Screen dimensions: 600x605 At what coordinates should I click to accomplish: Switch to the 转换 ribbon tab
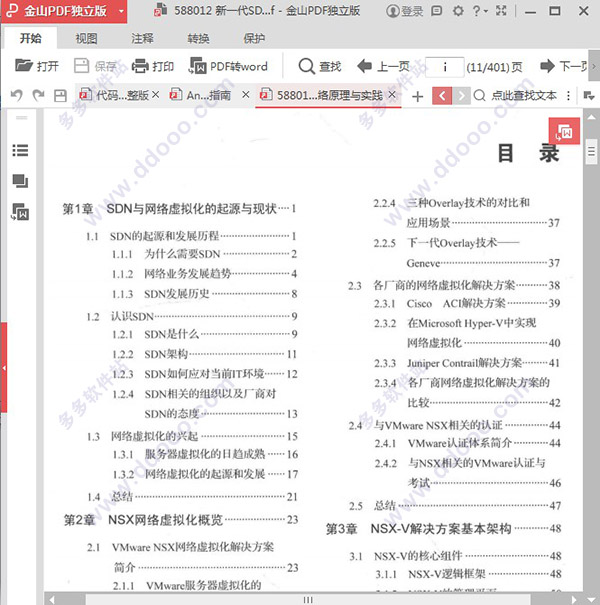point(198,38)
